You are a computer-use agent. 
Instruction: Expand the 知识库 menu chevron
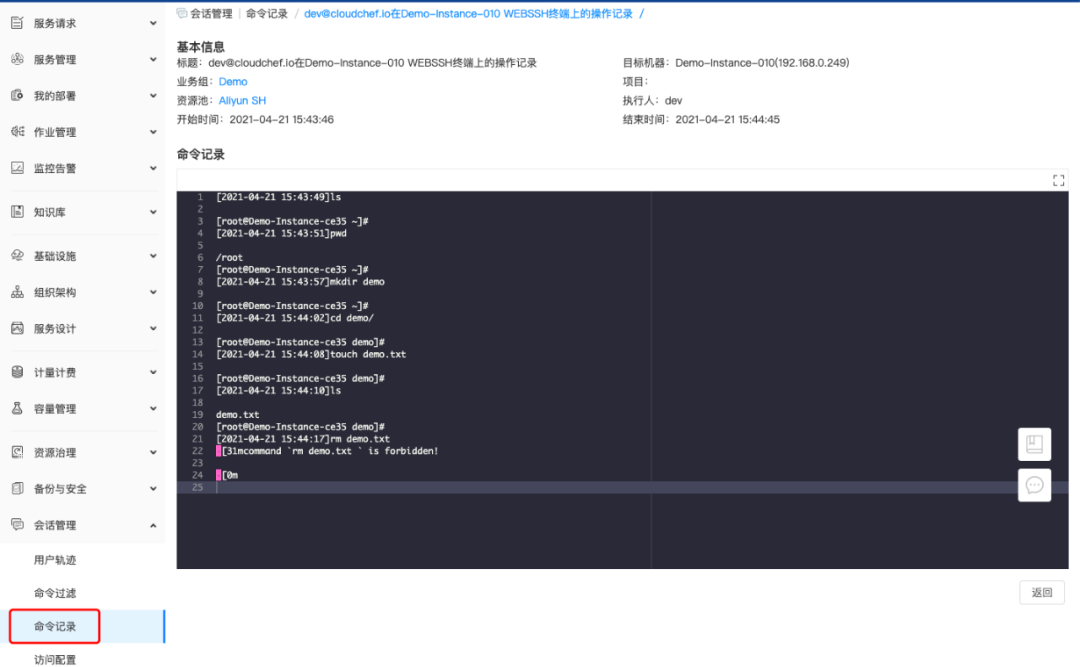coord(153,212)
